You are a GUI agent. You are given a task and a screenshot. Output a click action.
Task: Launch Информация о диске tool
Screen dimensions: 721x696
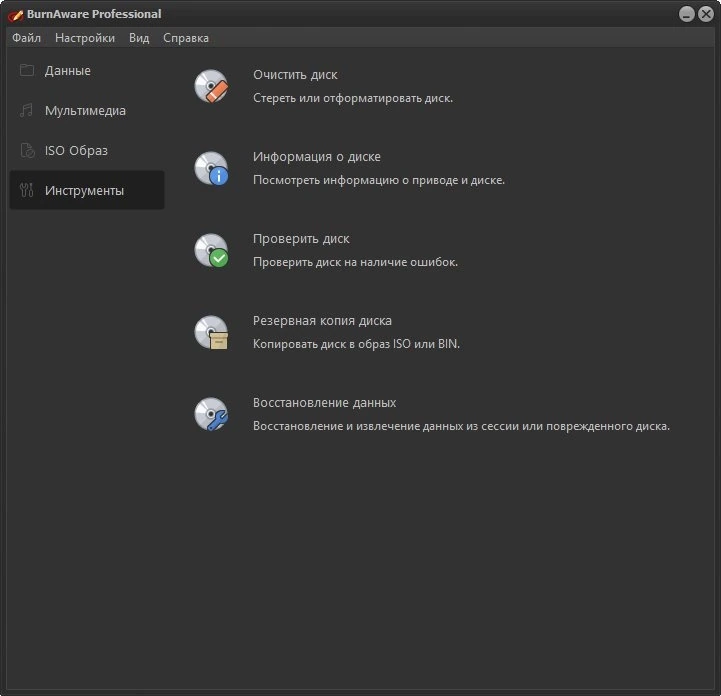click(317, 157)
